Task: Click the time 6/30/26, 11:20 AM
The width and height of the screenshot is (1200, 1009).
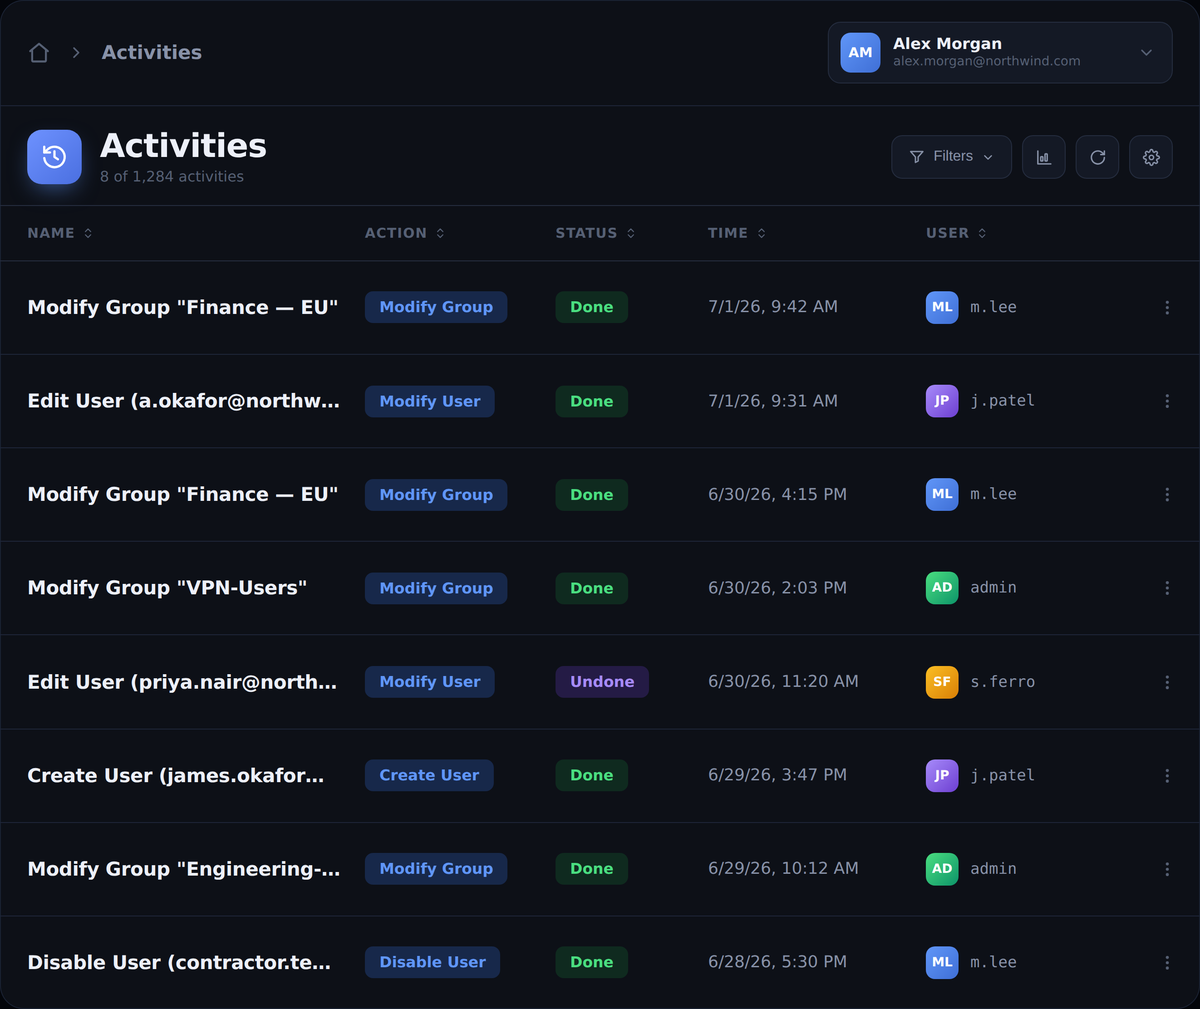Action: pyautogui.click(x=783, y=682)
